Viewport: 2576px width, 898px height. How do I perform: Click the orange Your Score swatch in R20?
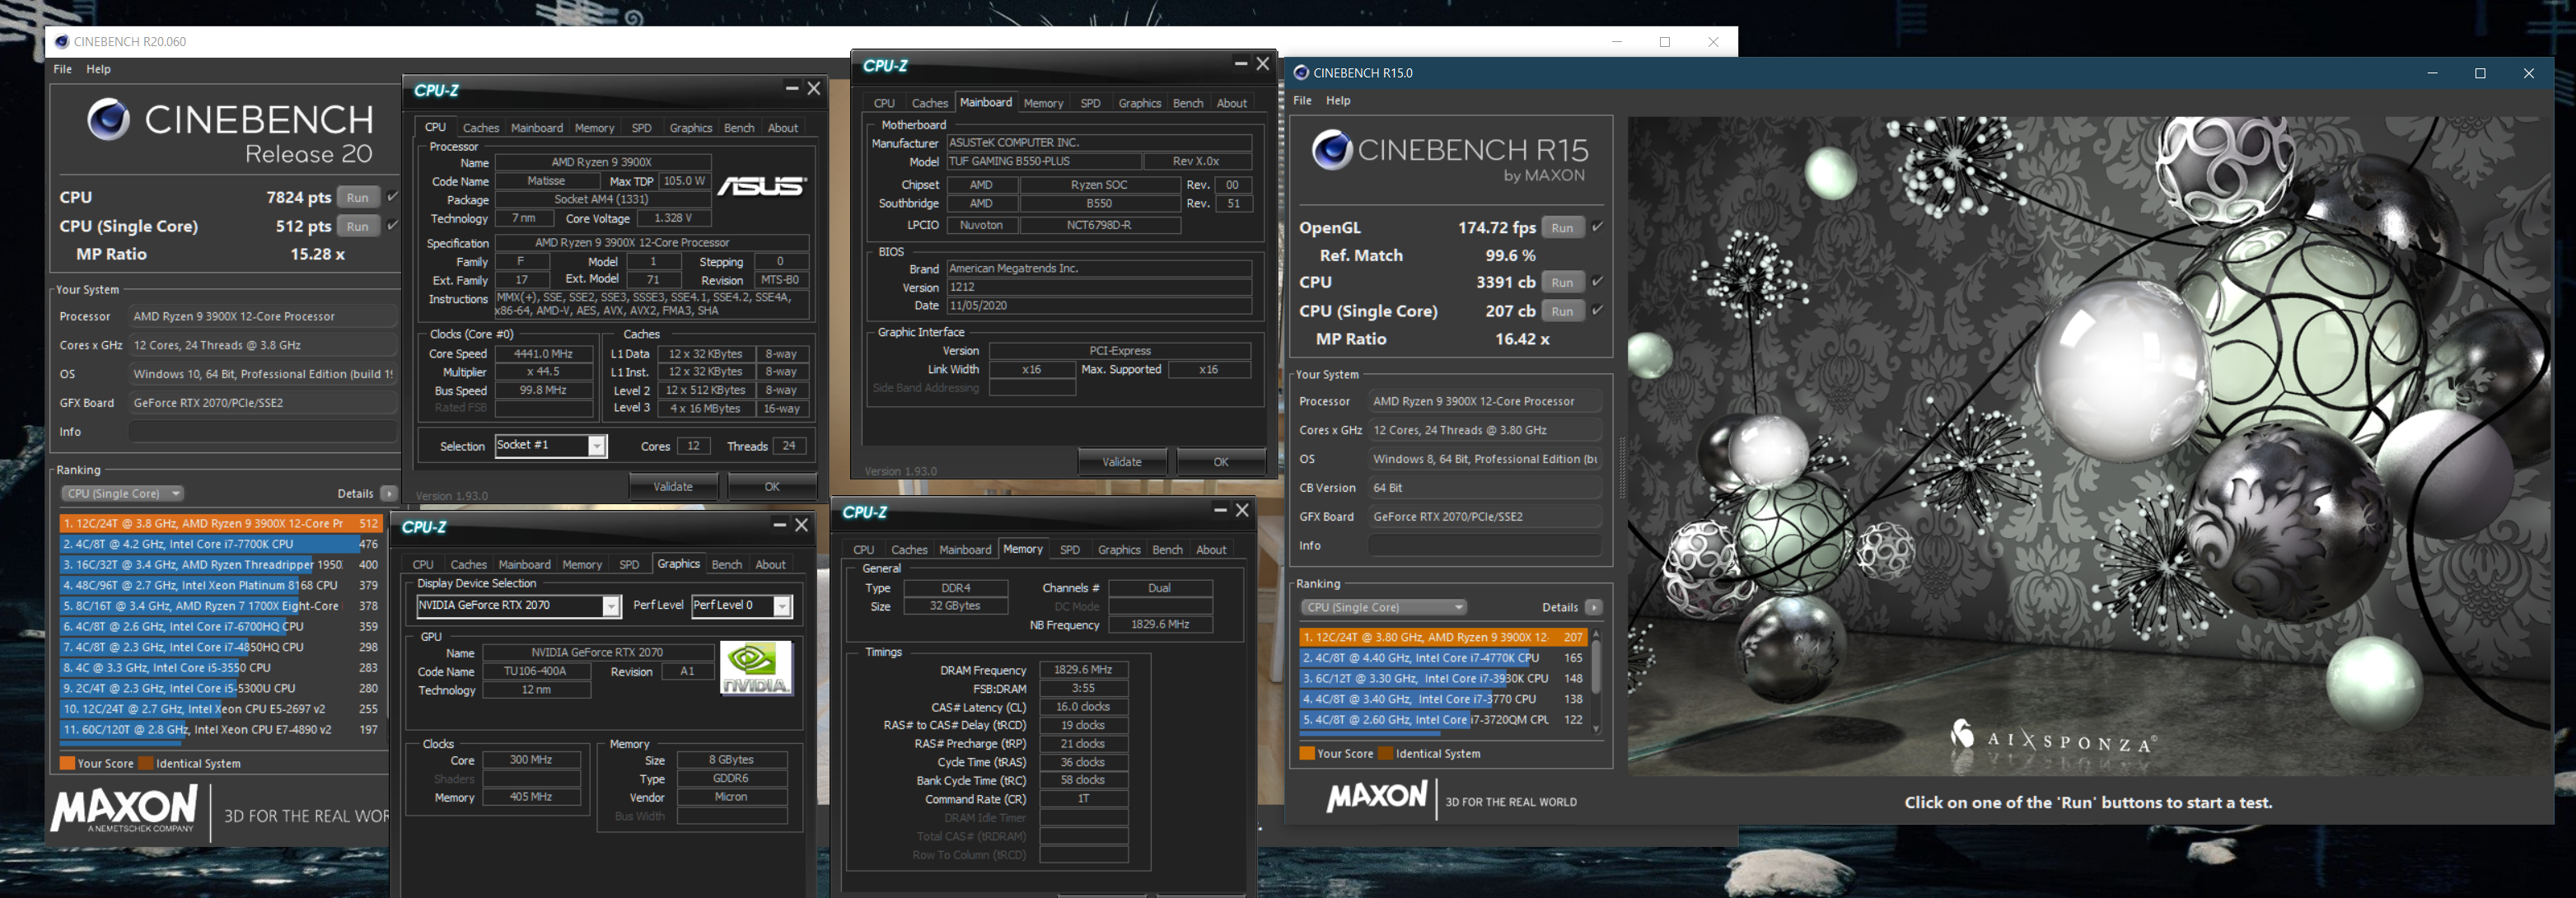[x=67, y=763]
